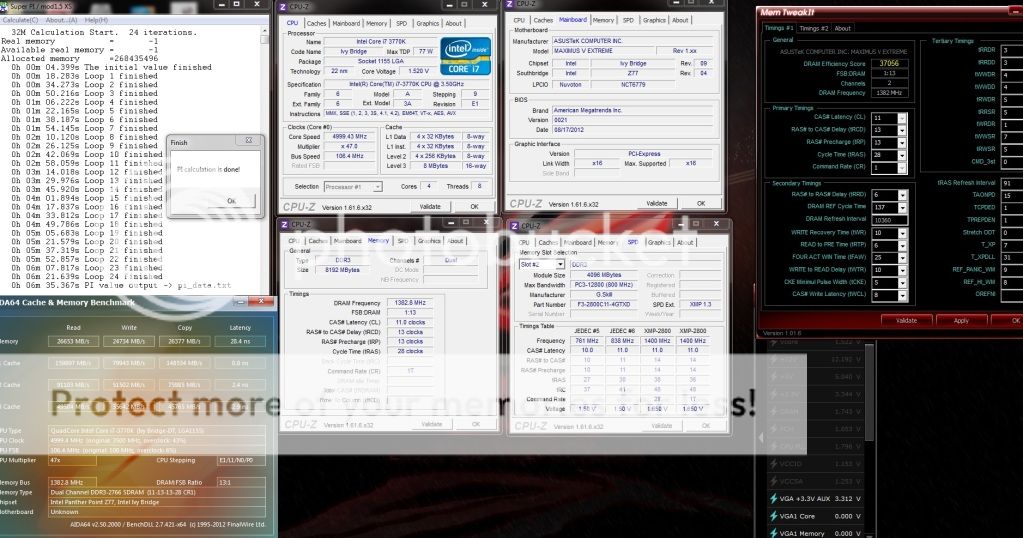
Task: Expand the Cycle Time (tRAS) dropdown
Action: pyautogui.click(x=903, y=155)
